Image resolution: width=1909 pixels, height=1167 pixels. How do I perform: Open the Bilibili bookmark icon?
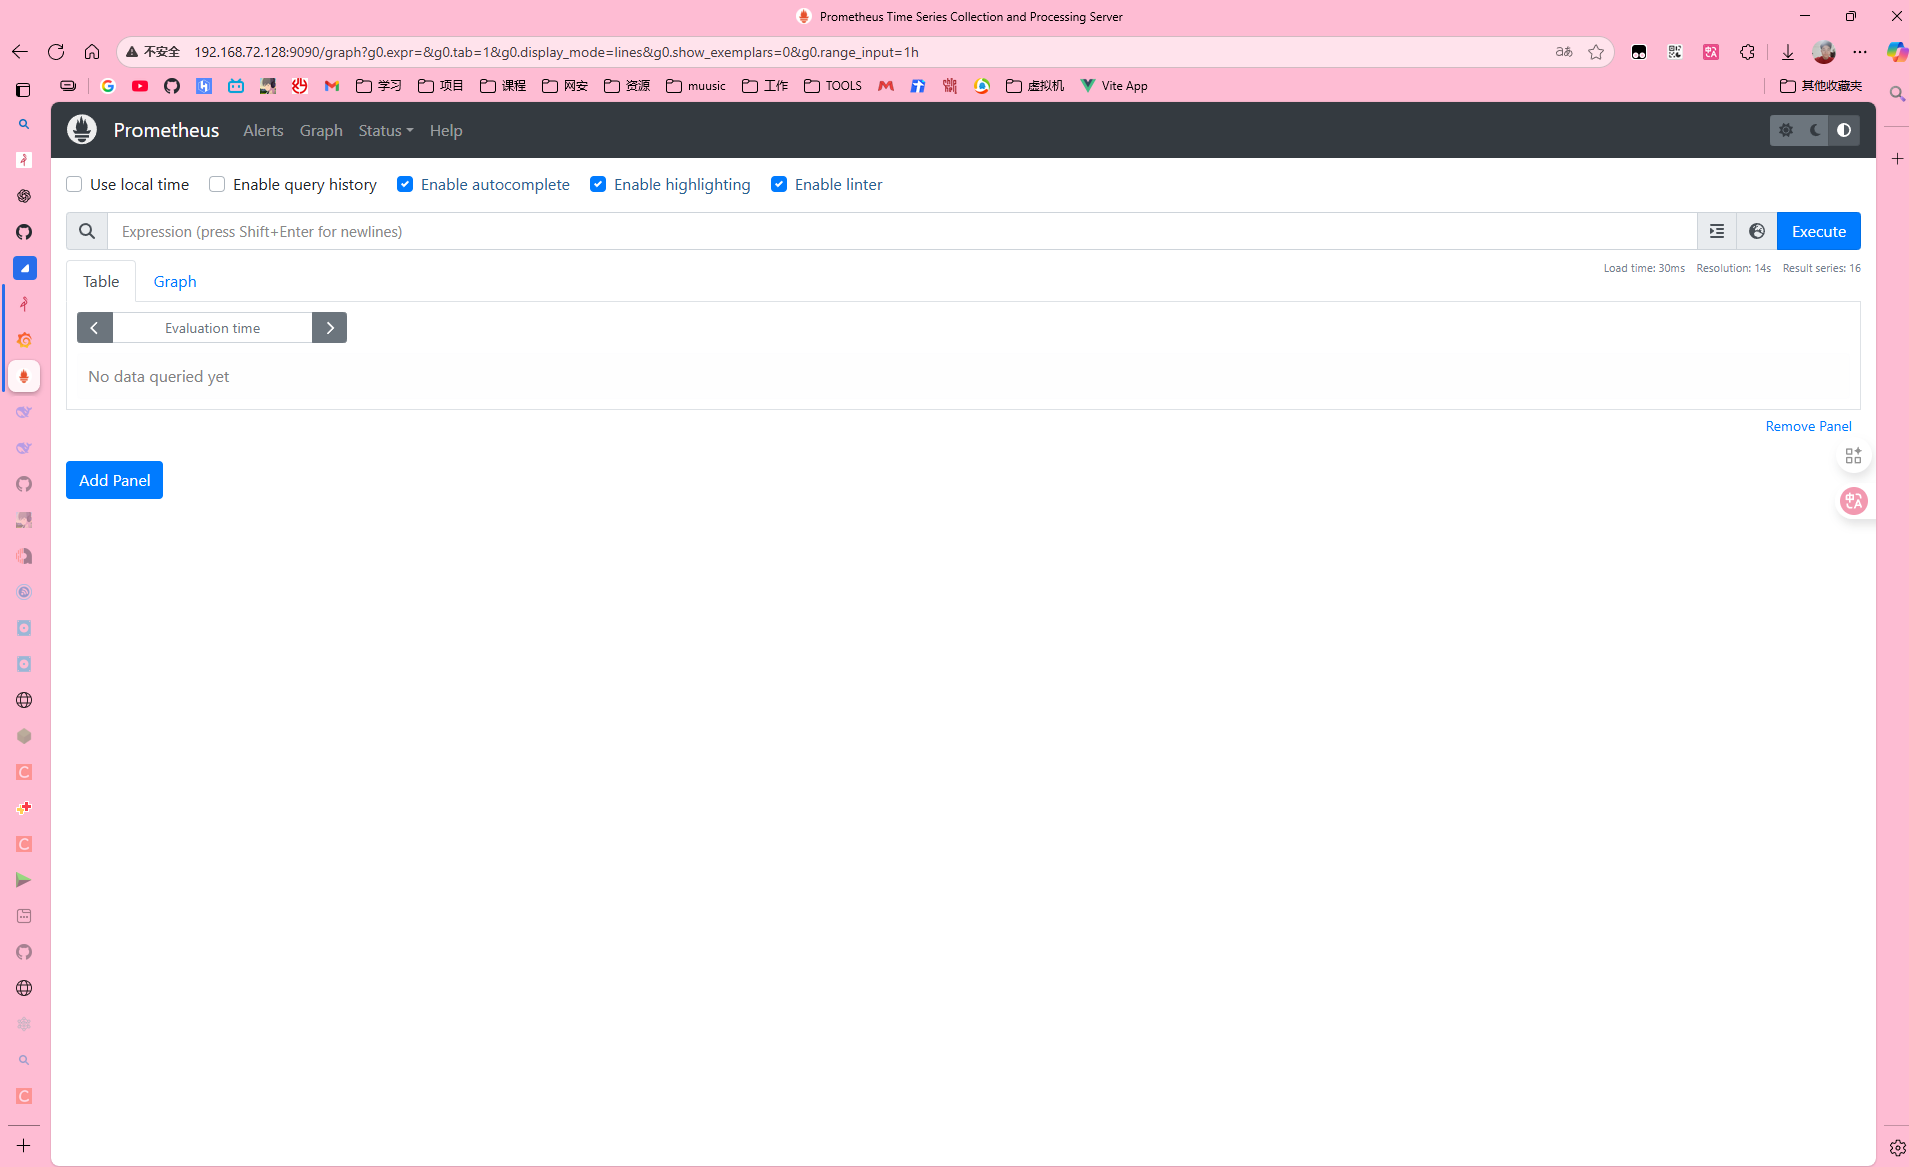pos(236,86)
